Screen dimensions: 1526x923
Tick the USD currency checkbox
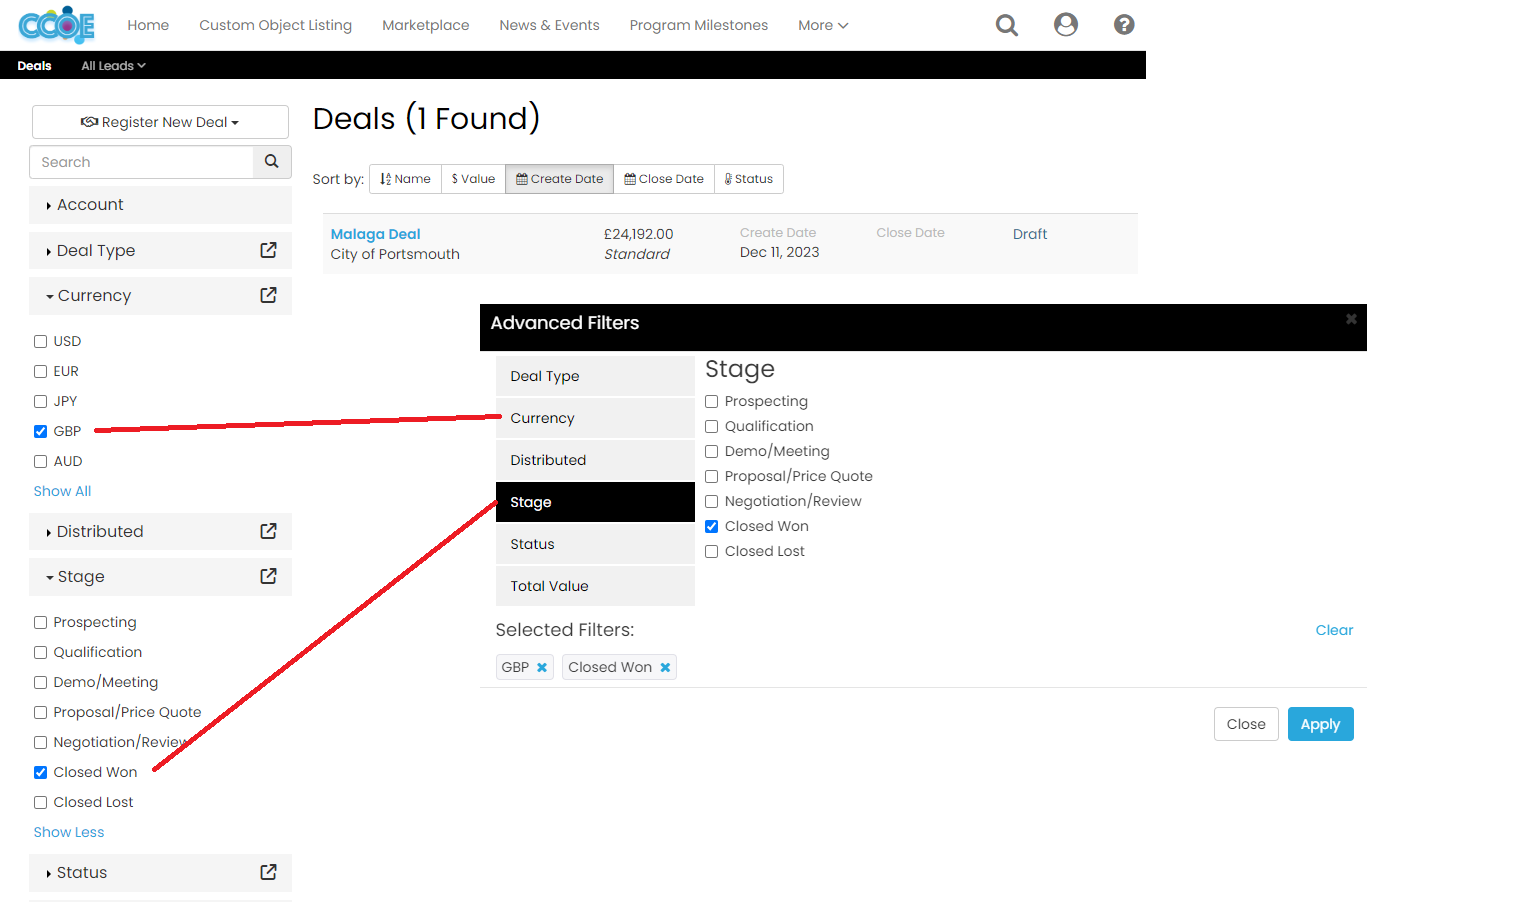tap(41, 341)
